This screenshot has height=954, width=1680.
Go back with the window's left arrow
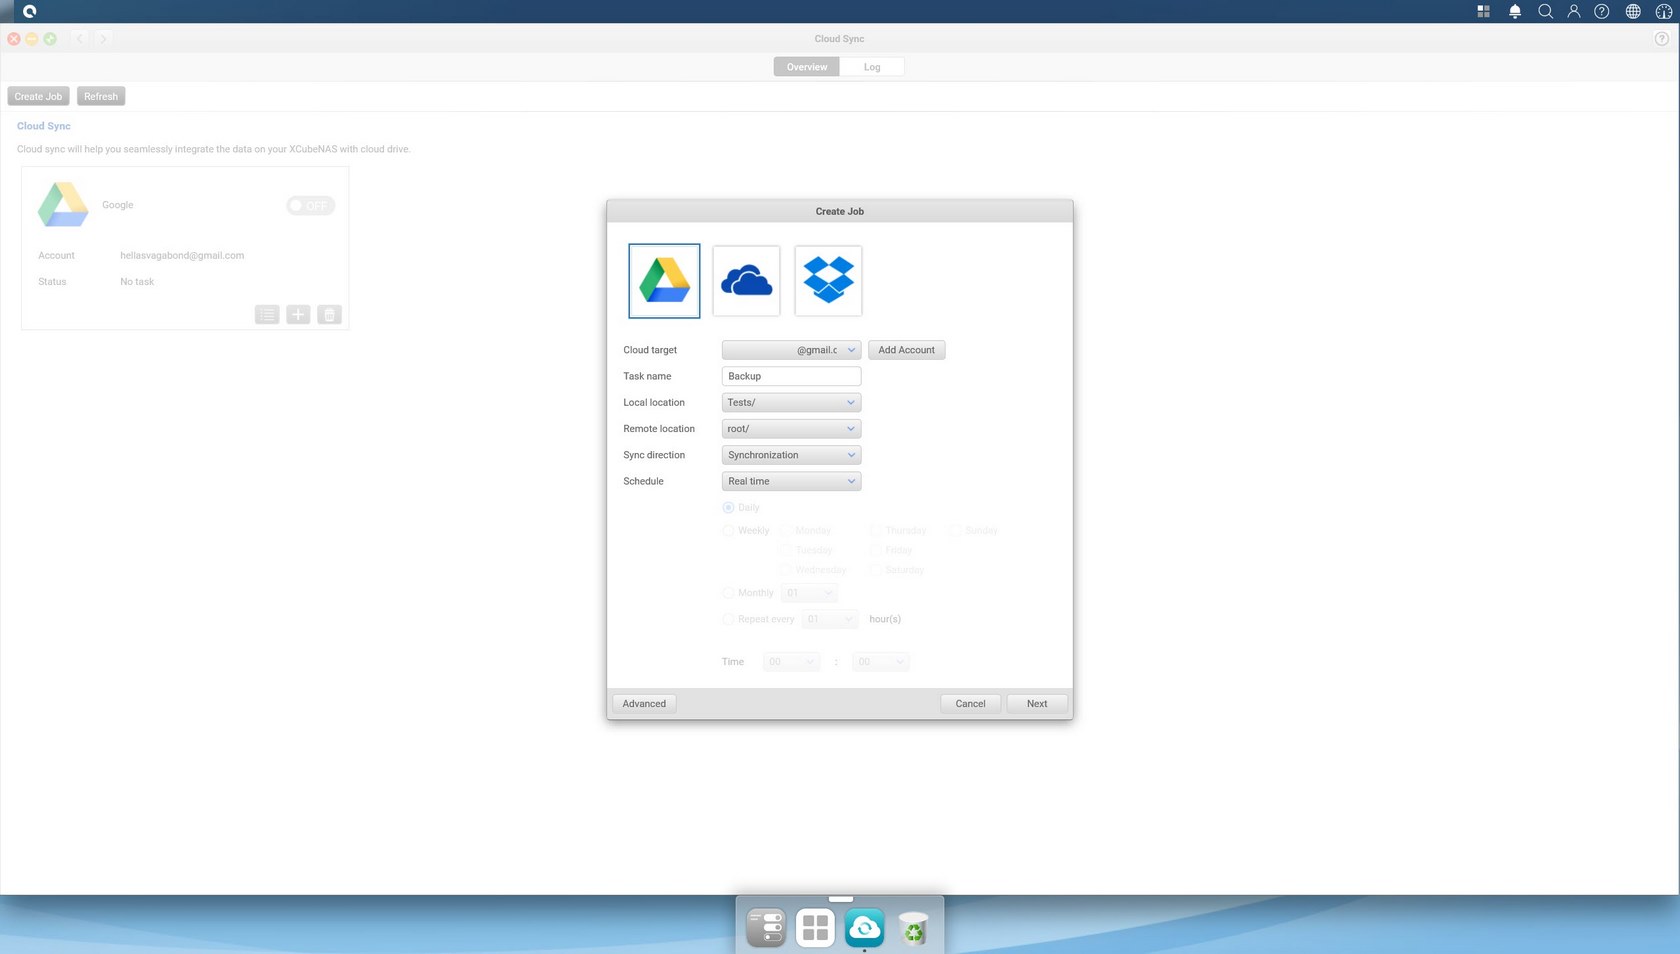click(80, 39)
